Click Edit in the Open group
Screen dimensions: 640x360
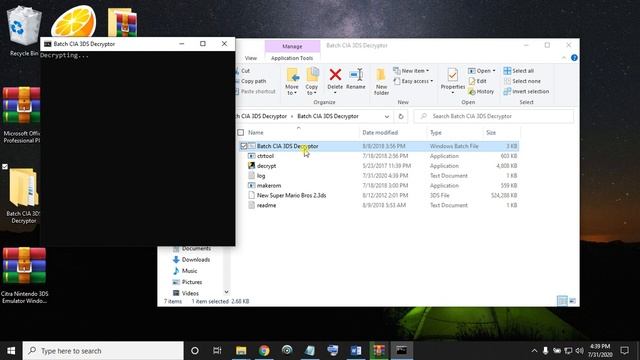click(478, 81)
